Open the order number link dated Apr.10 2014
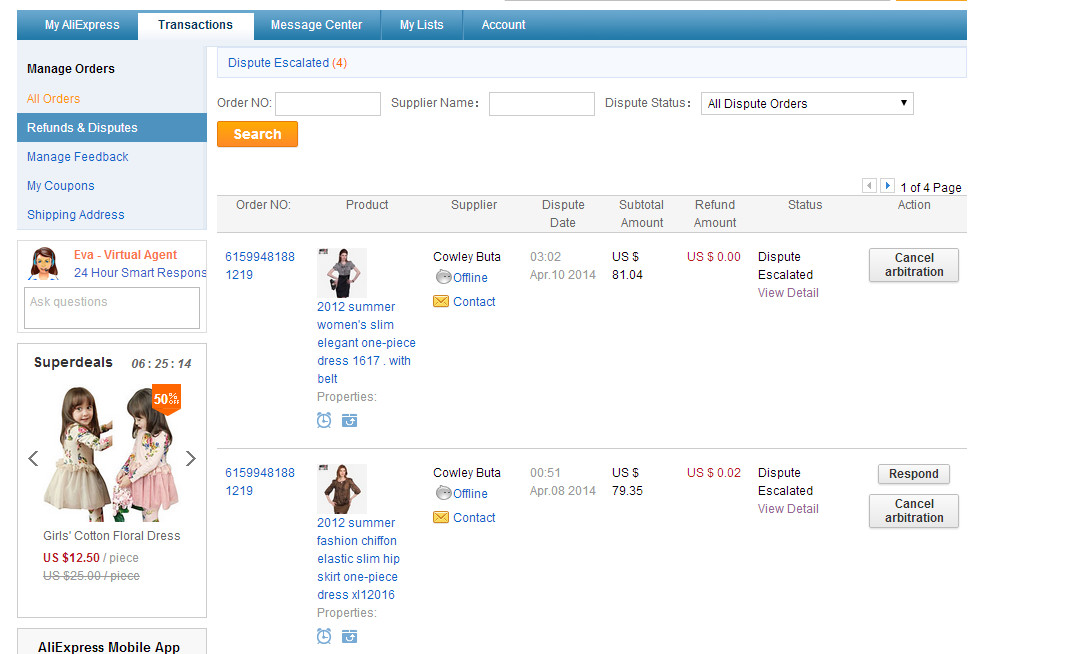Image resolution: width=1080 pixels, height=654 pixels. (x=260, y=266)
